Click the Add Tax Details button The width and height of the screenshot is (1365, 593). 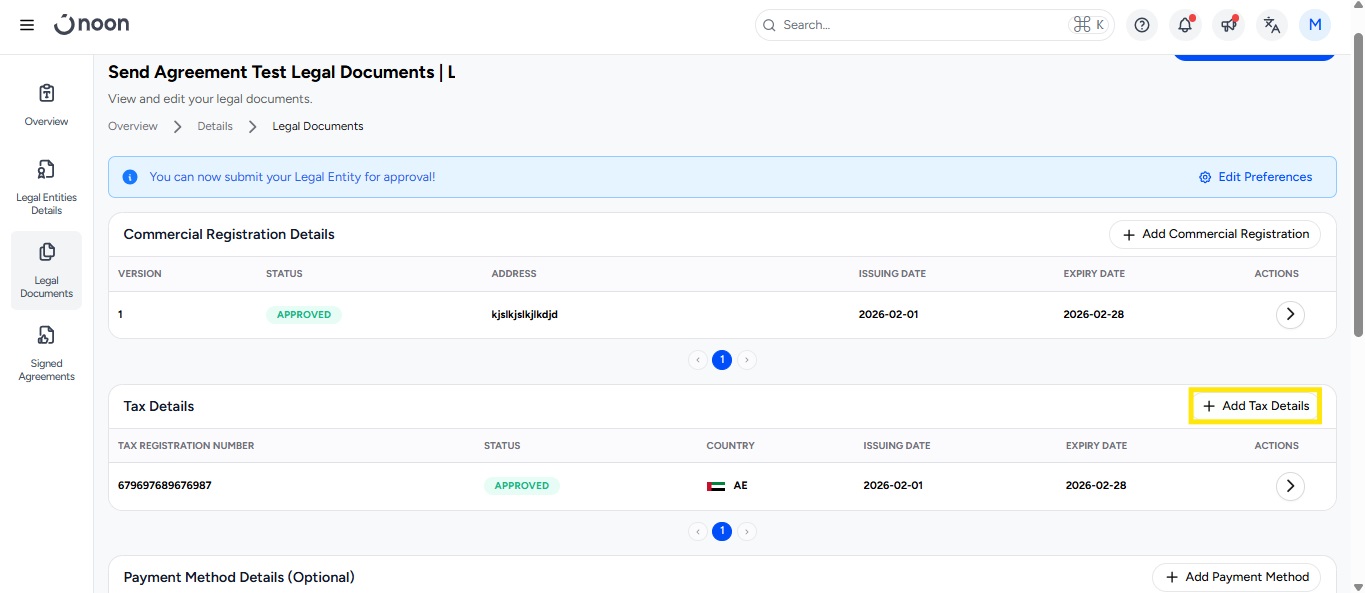click(1255, 406)
